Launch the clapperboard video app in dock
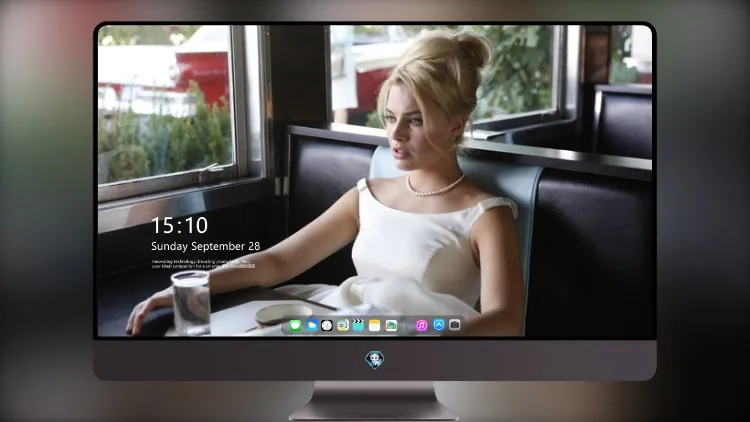Viewport: 750px width, 422px height. tap(358, 326)
